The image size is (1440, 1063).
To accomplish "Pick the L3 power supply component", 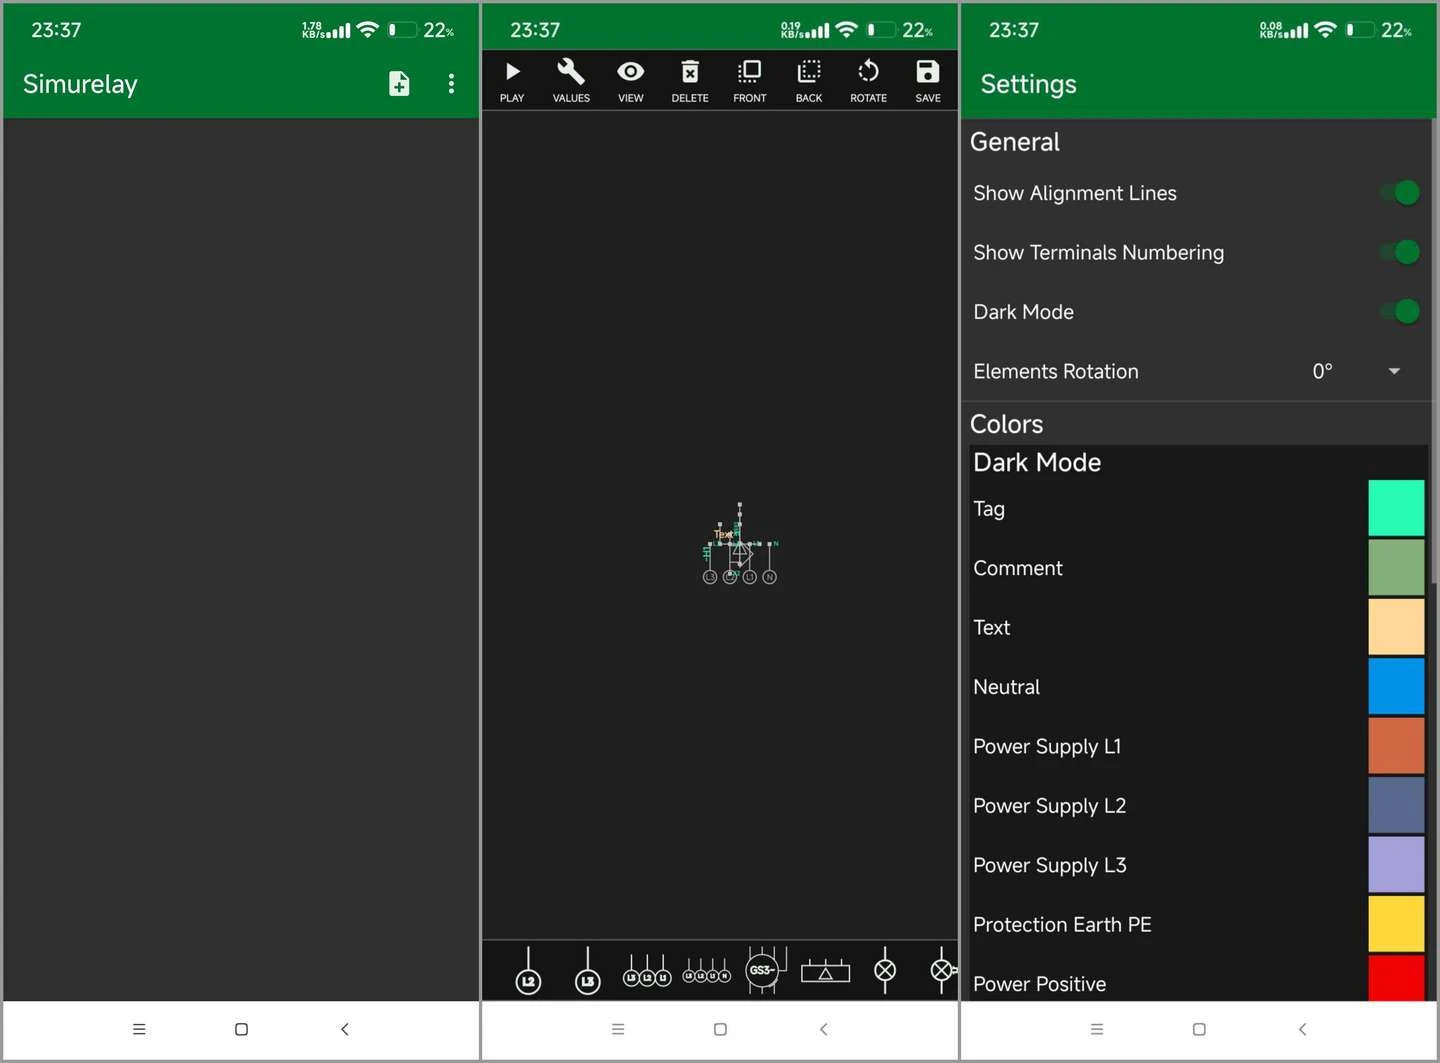I will 588,971.
